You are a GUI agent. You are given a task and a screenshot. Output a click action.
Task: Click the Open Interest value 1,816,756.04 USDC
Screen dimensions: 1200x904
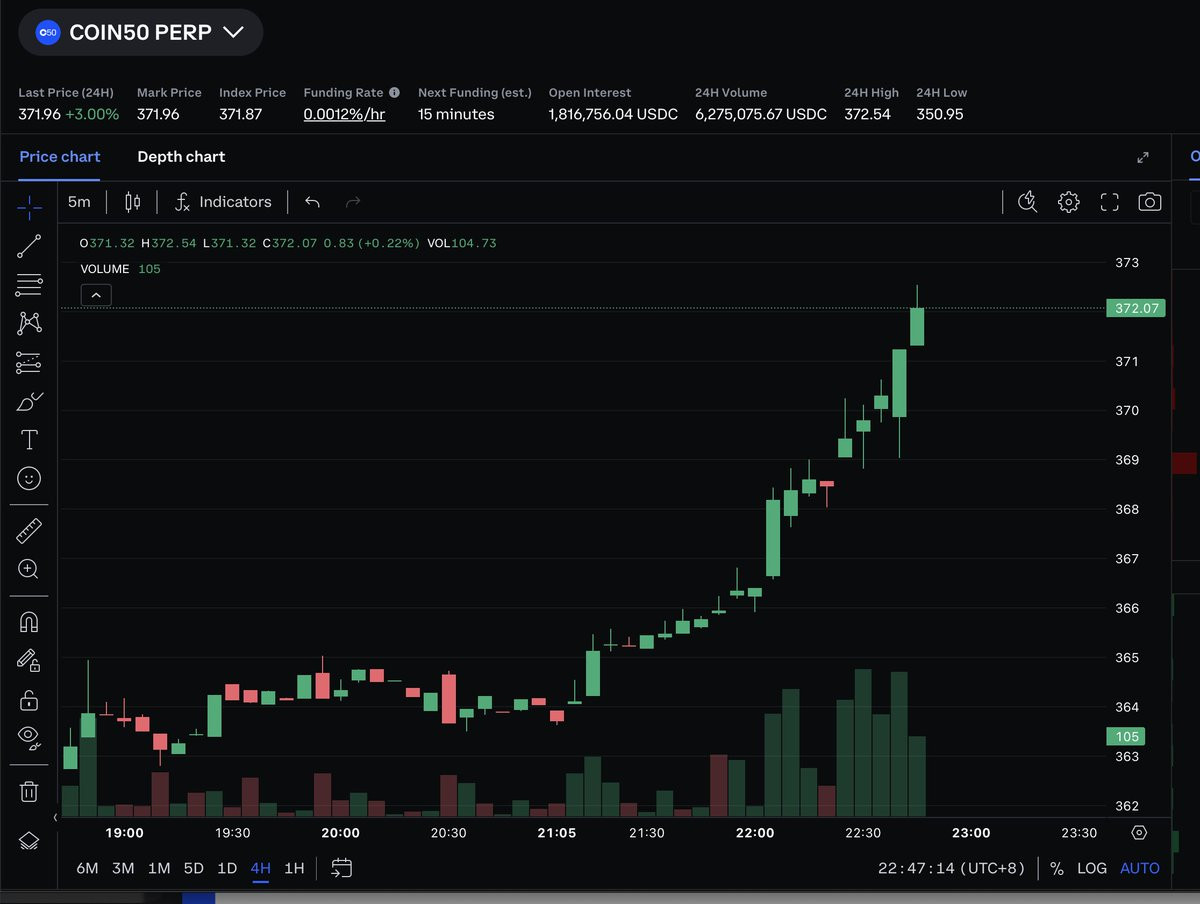(x=613, y=114)
